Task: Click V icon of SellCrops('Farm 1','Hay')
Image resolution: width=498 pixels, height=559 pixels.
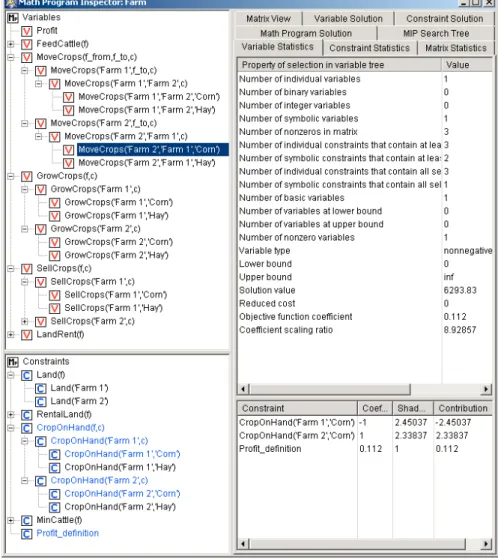Action: pyautogui.click(x=55, y=308)
